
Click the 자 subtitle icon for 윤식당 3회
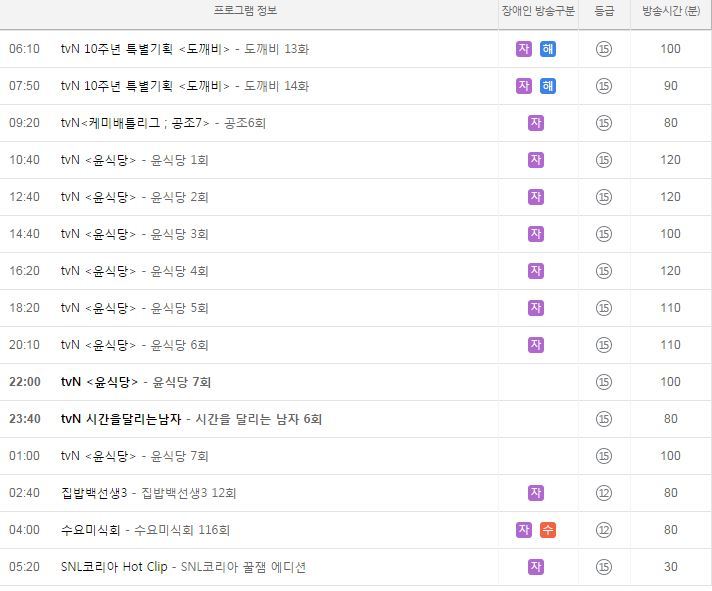536,234
